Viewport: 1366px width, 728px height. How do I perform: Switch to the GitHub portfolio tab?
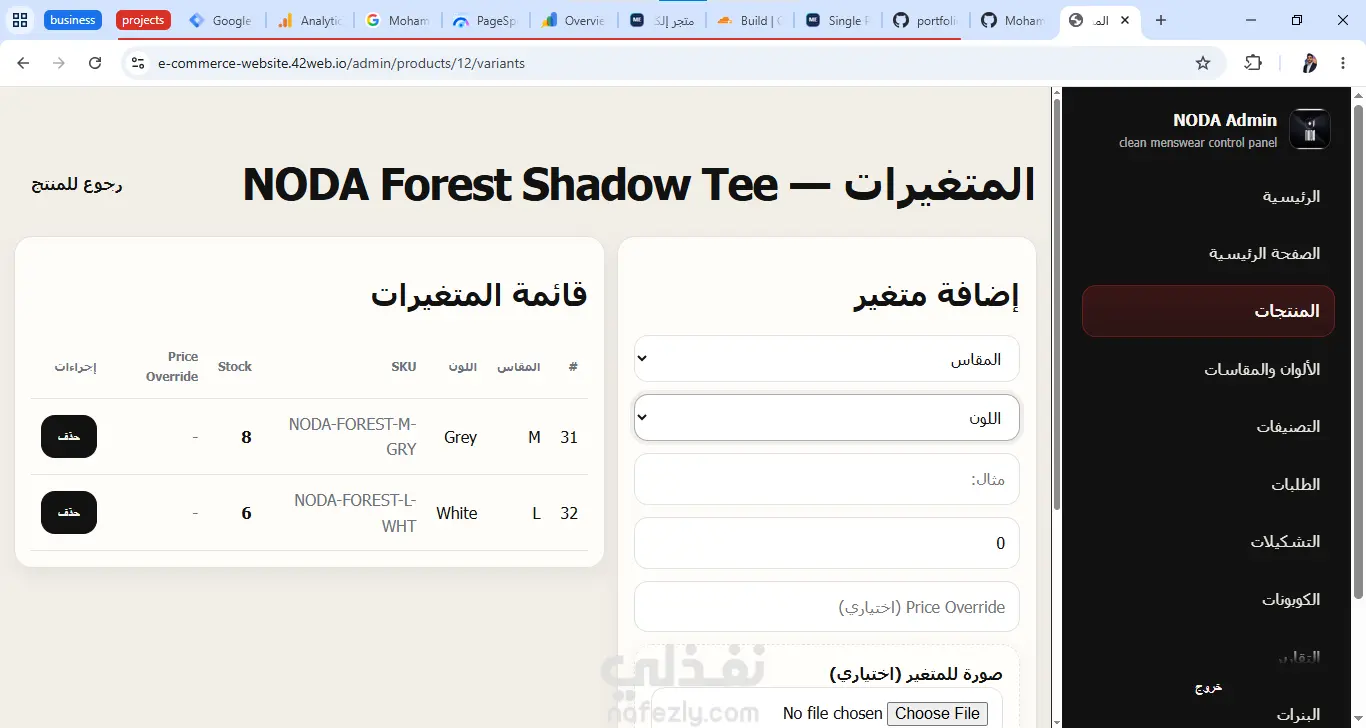(926, 20)
